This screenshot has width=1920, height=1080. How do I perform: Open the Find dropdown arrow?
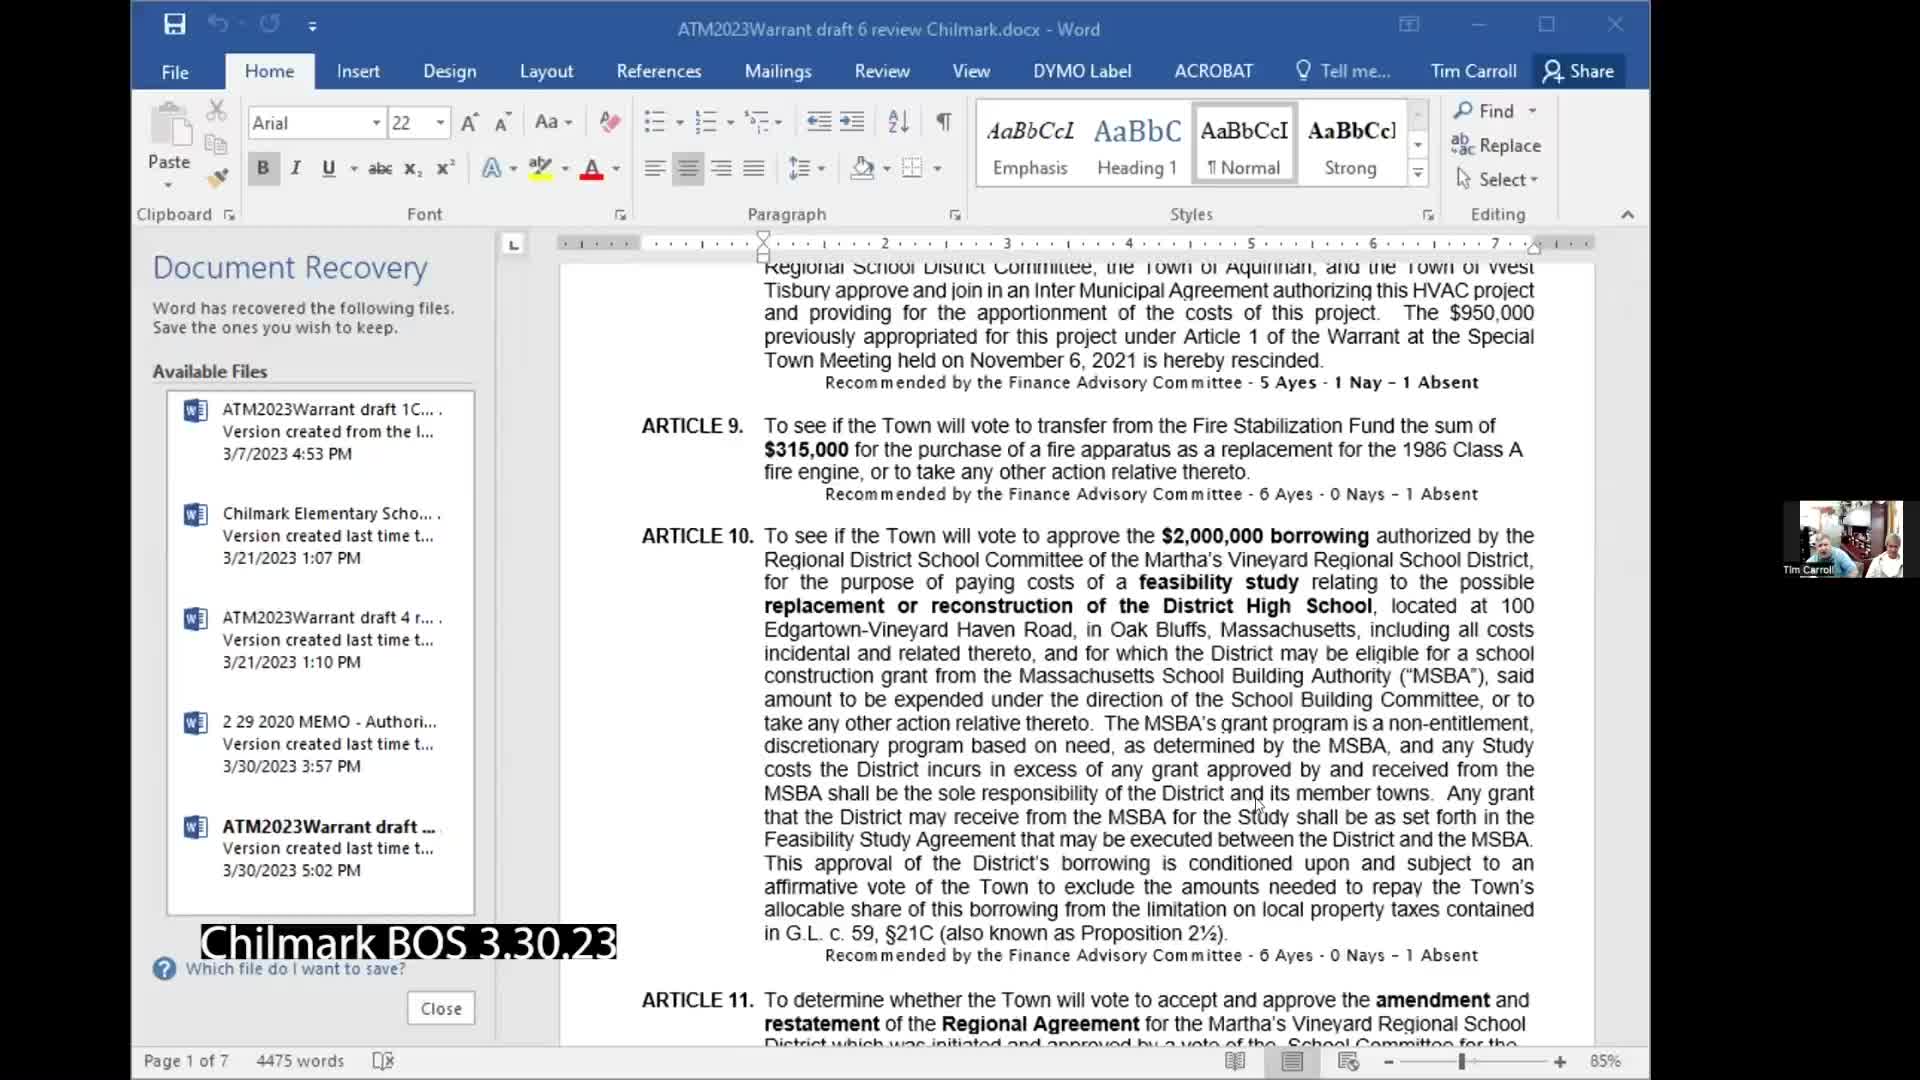tap(1532, 111)
